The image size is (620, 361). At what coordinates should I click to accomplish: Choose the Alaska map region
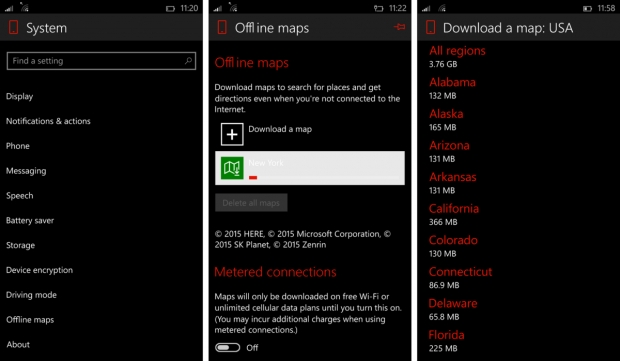(x=446, y=120)
